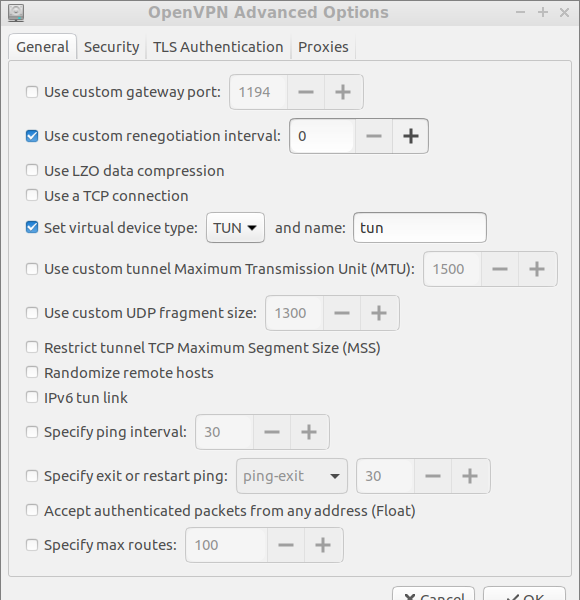Enable Randomize remote hosts
This screenshot has width=580, height=600.
pyautogui.click(x=32, y=372)
